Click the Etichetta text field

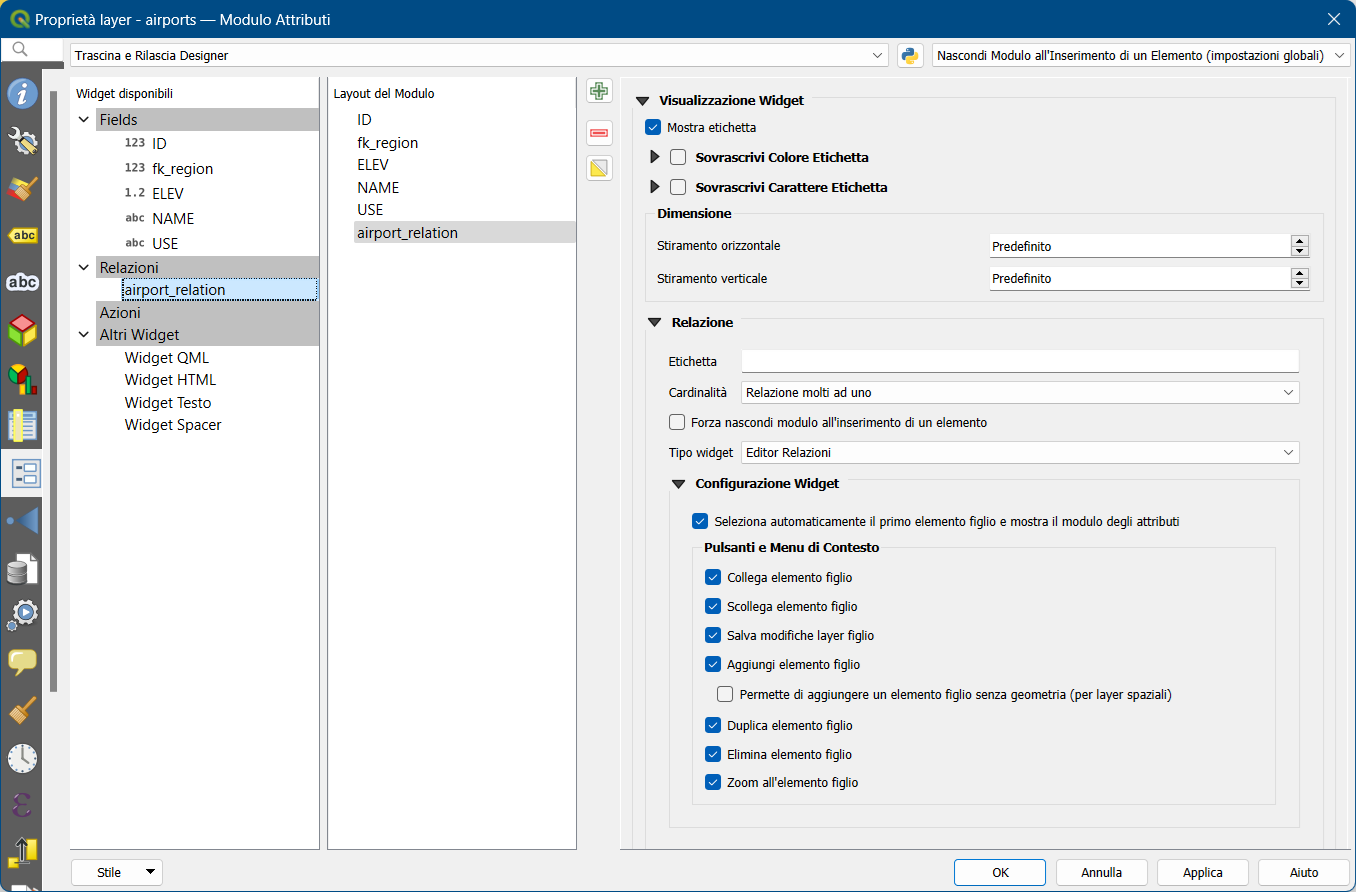[1020, 361]
